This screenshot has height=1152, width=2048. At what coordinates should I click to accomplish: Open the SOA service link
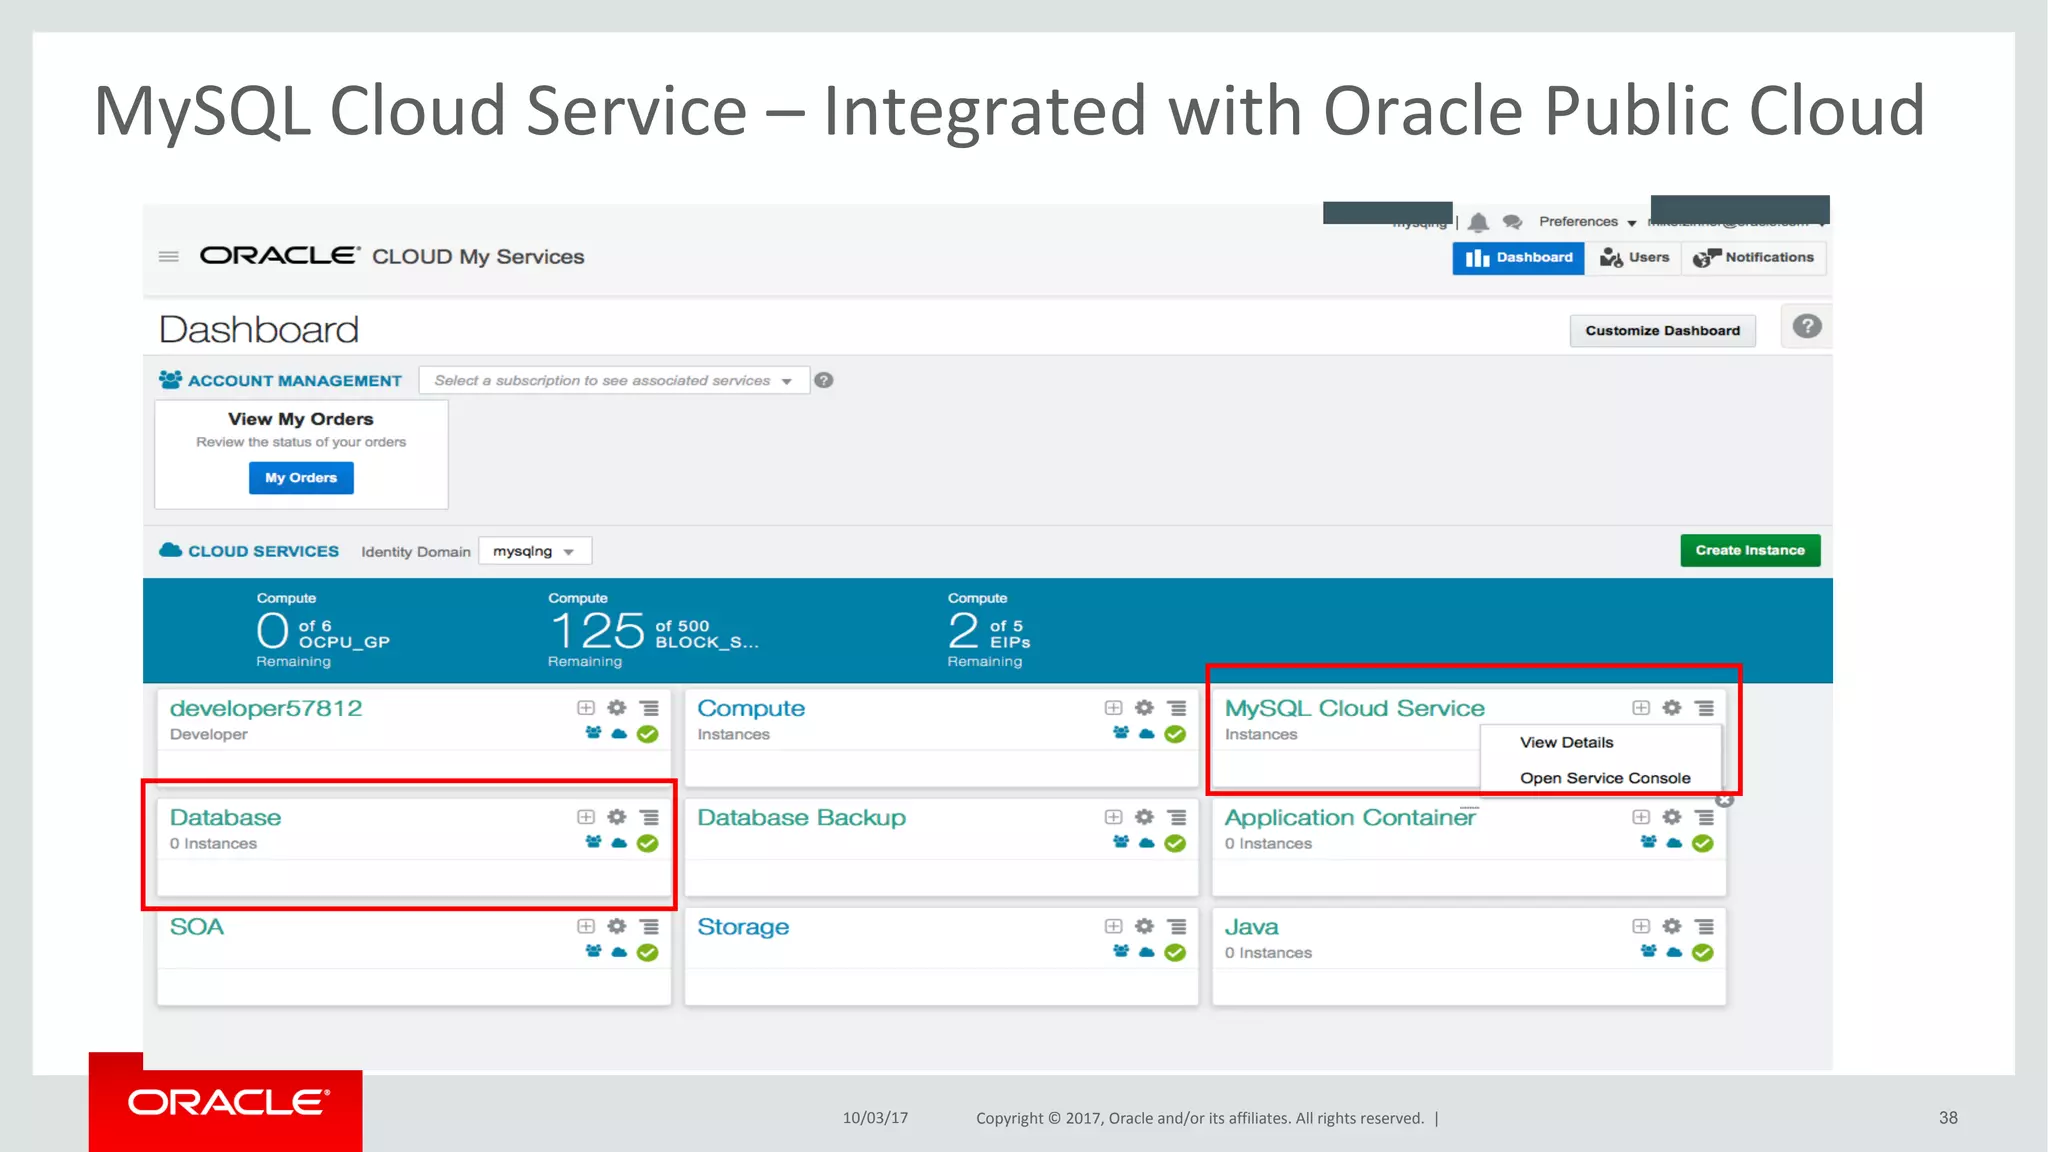point(196,926)
